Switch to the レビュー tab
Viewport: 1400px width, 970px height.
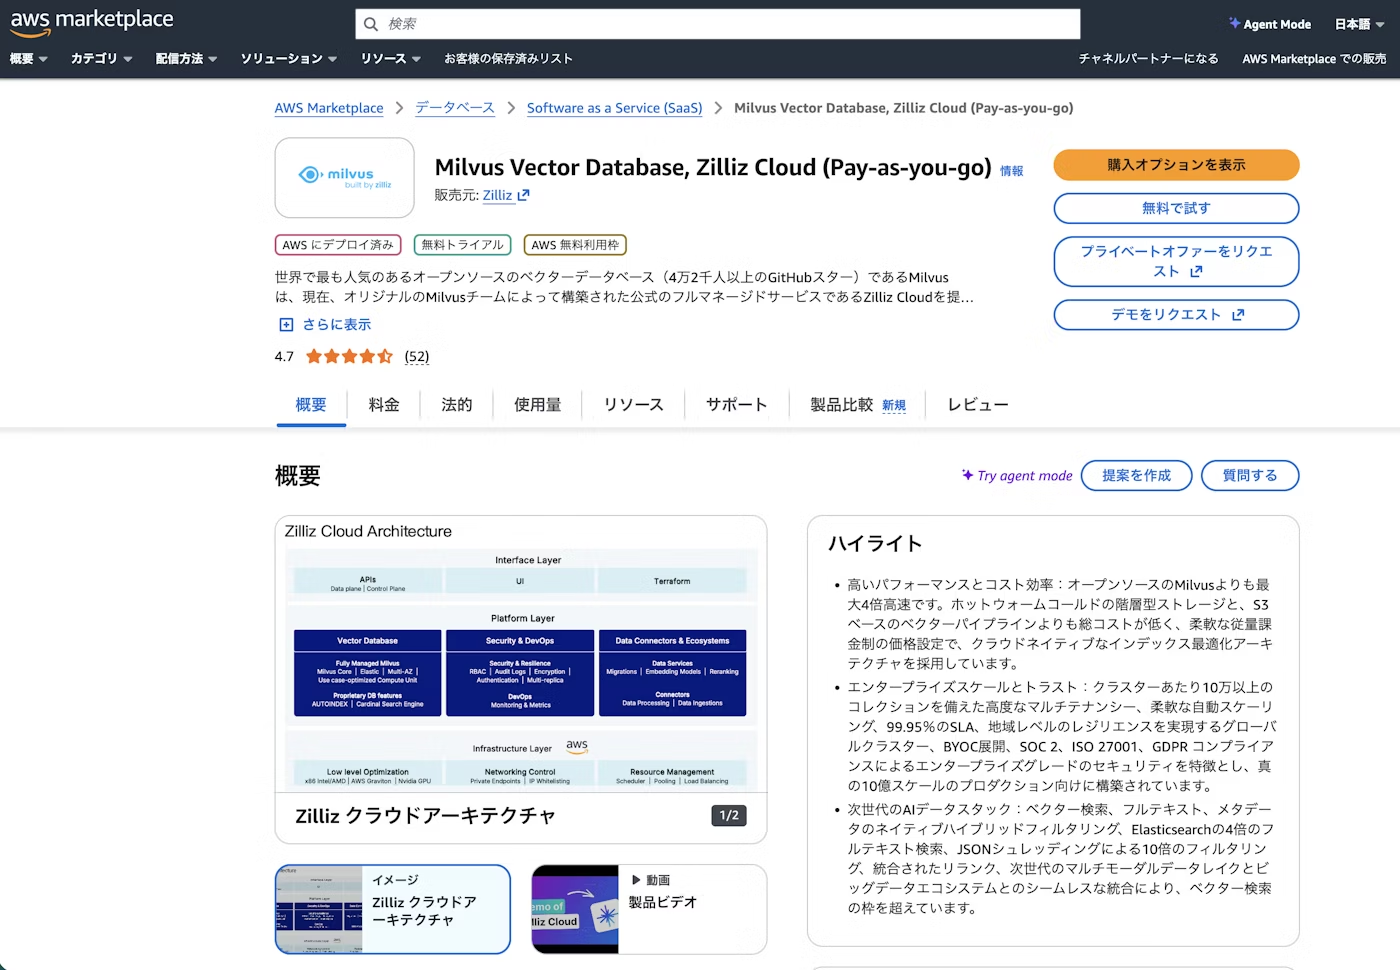point(977,405)
